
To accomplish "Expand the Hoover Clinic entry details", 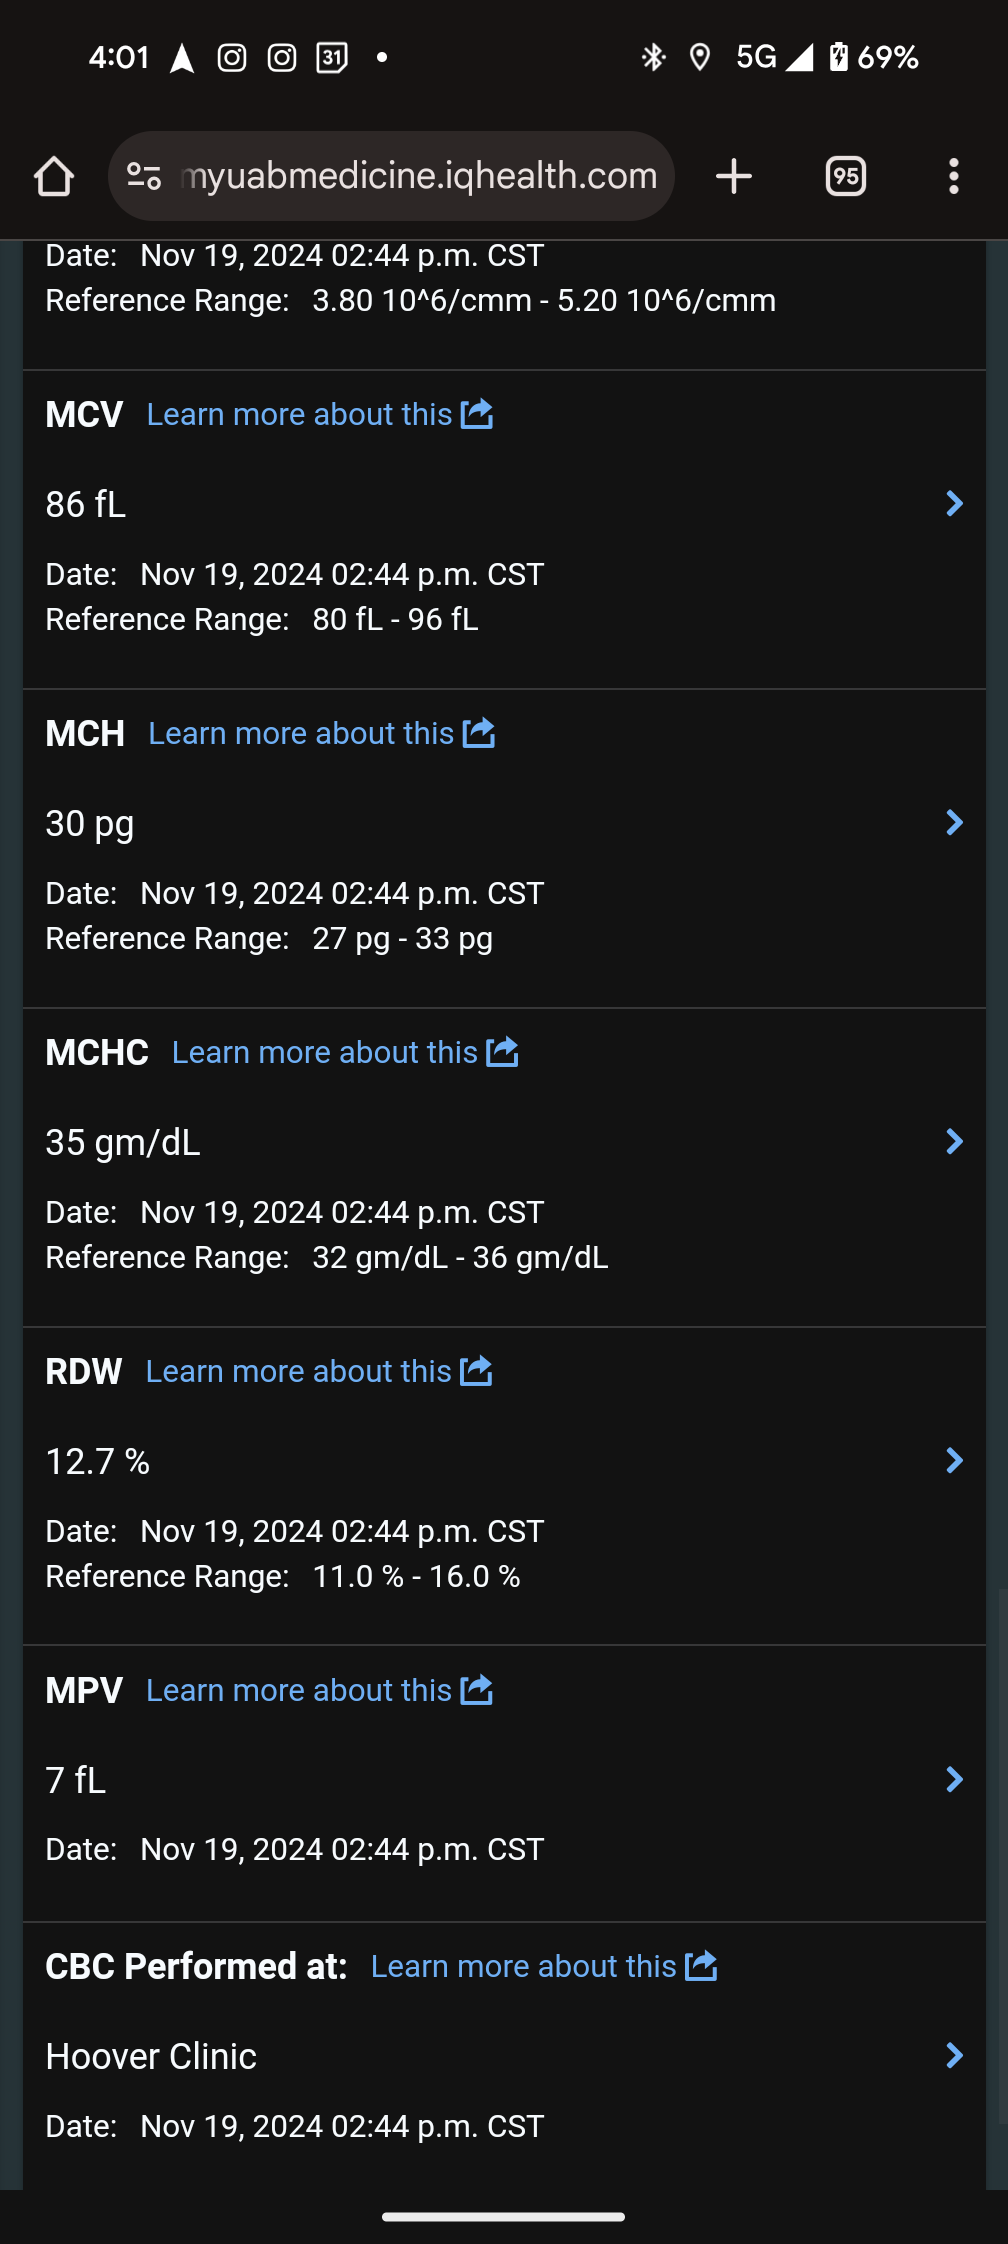I will tap(954, 2056).
